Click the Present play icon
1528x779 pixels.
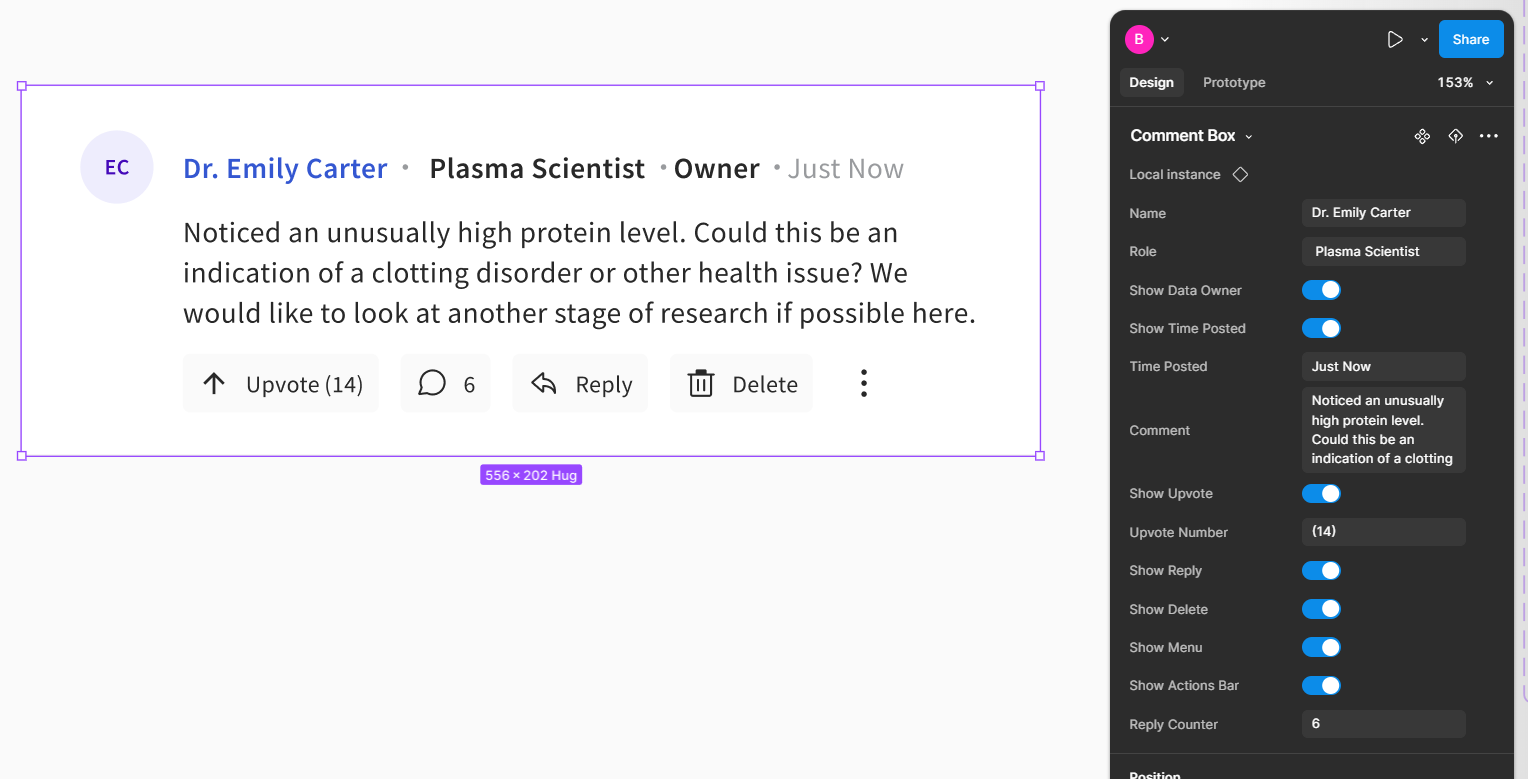click(1395, 40)
